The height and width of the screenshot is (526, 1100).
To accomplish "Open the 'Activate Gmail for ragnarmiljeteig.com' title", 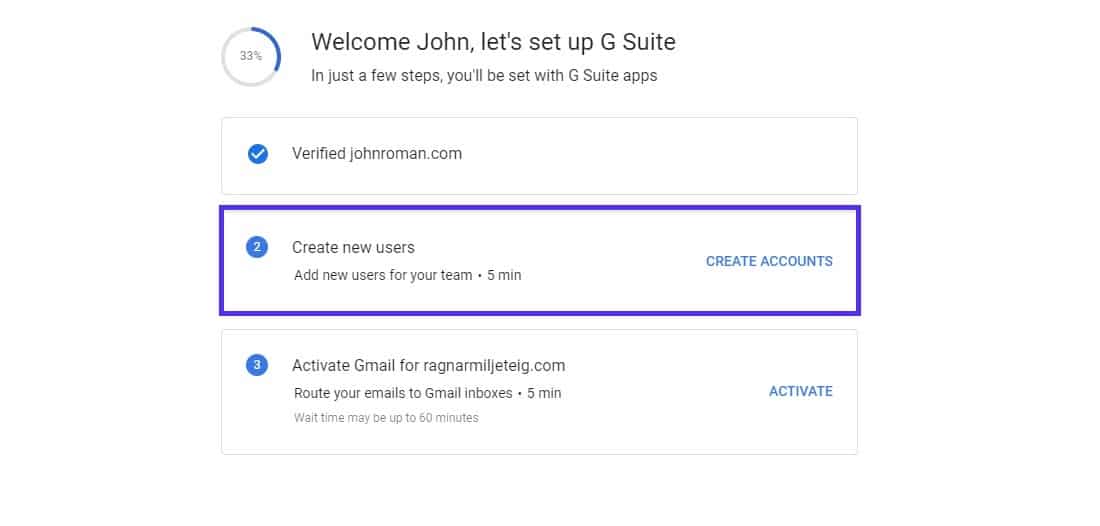I will [428, 365].
